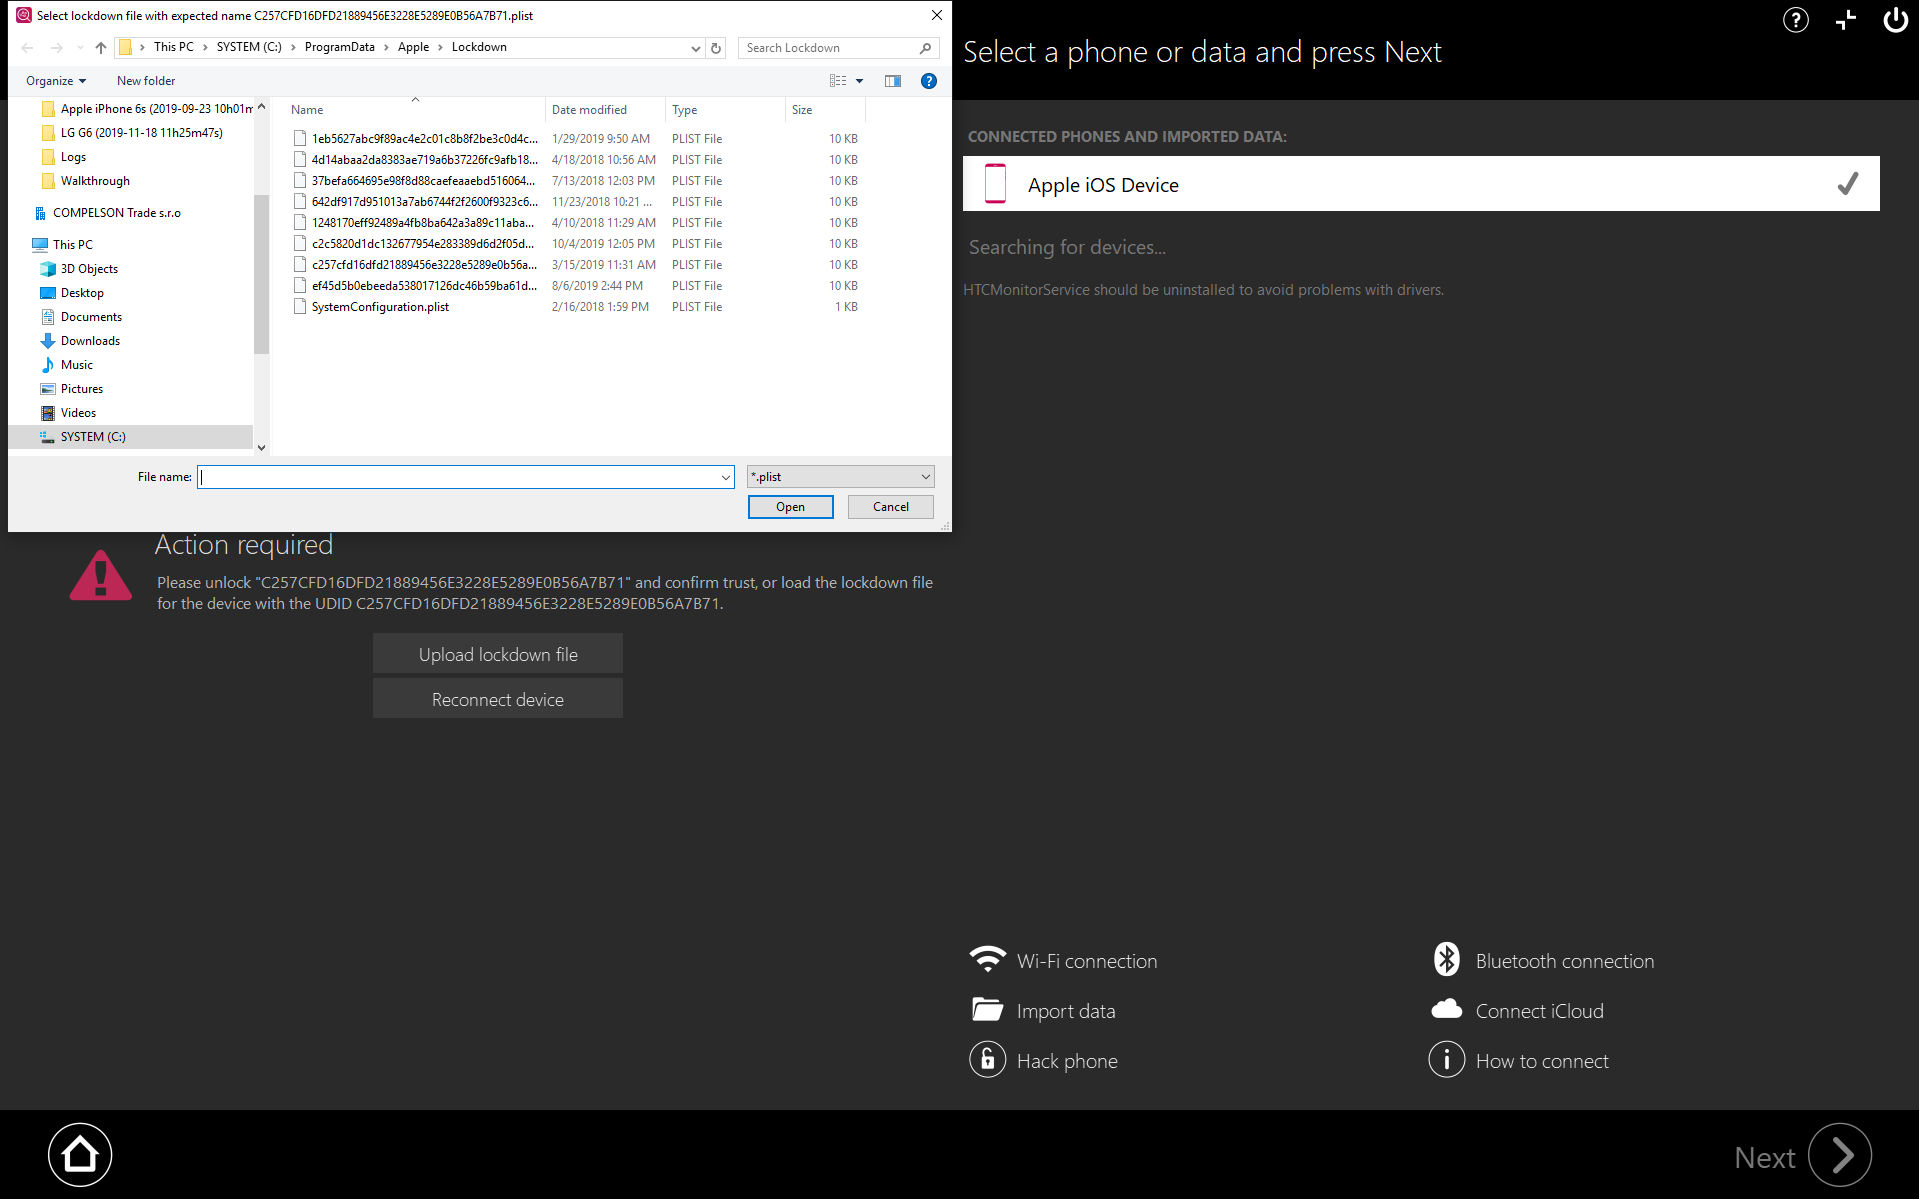Open the change view options dropdown arrow
The height and width of the screenshot is (1199, 1919).
[x=859, y=81]
